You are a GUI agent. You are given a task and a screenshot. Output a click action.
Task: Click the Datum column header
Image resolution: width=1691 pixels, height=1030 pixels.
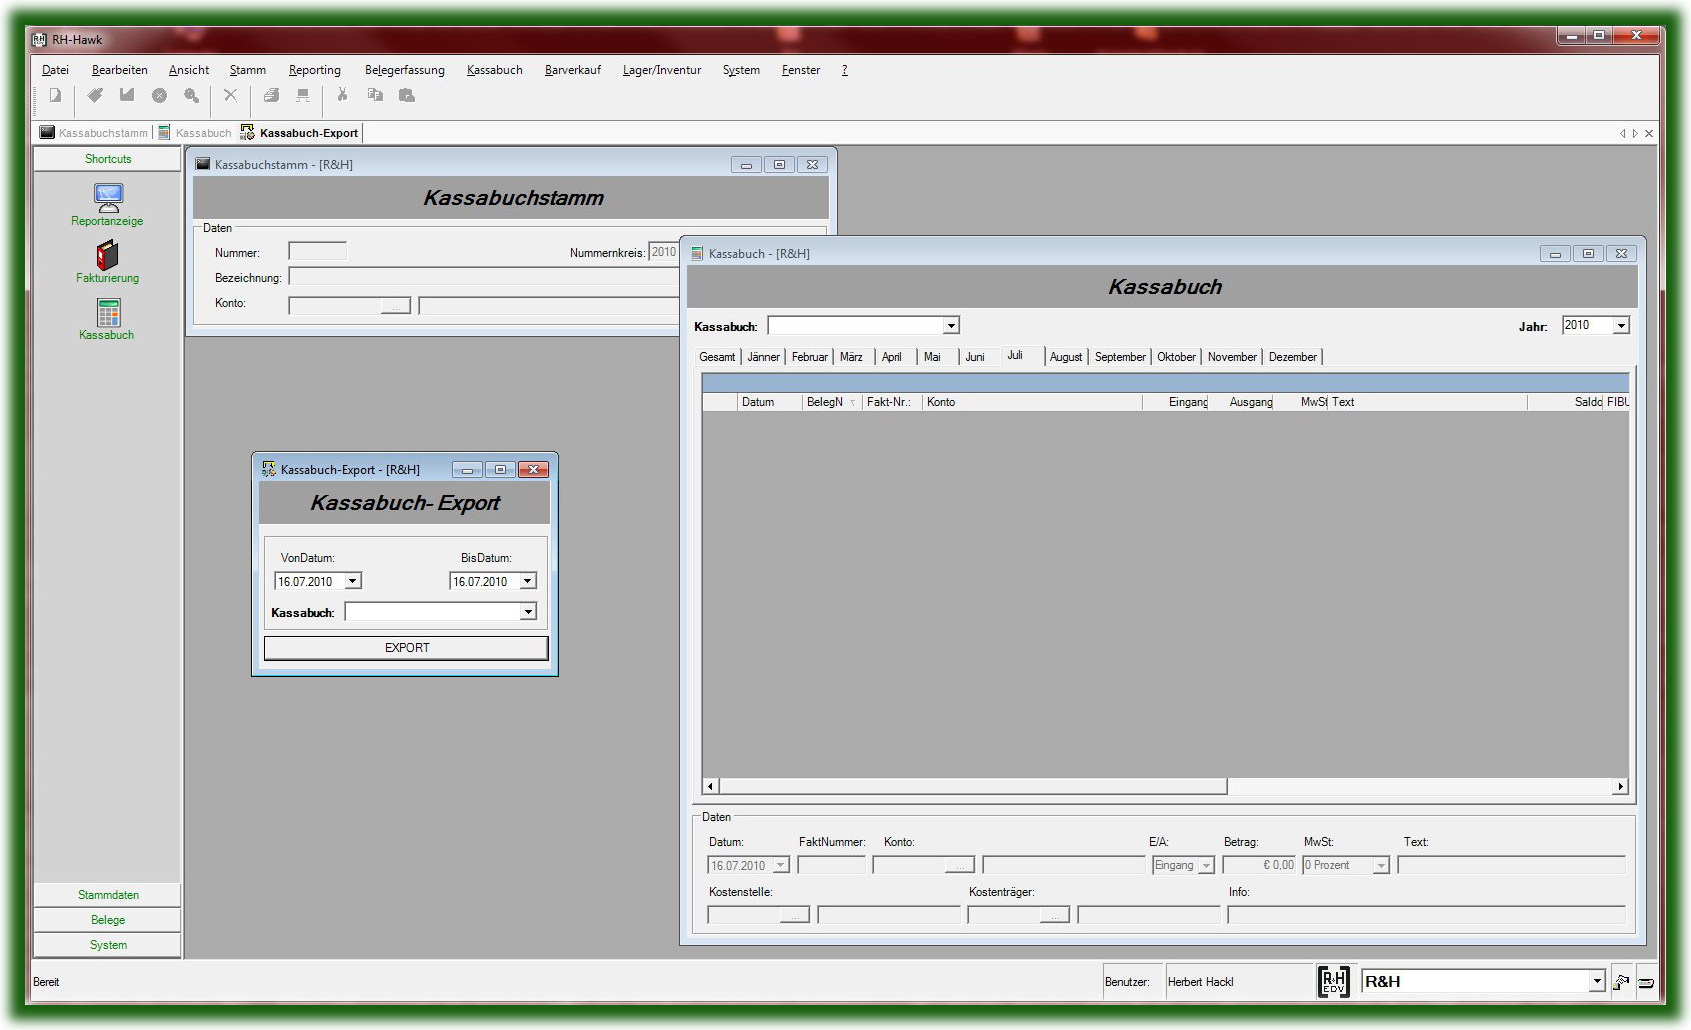tap(769, 402)
